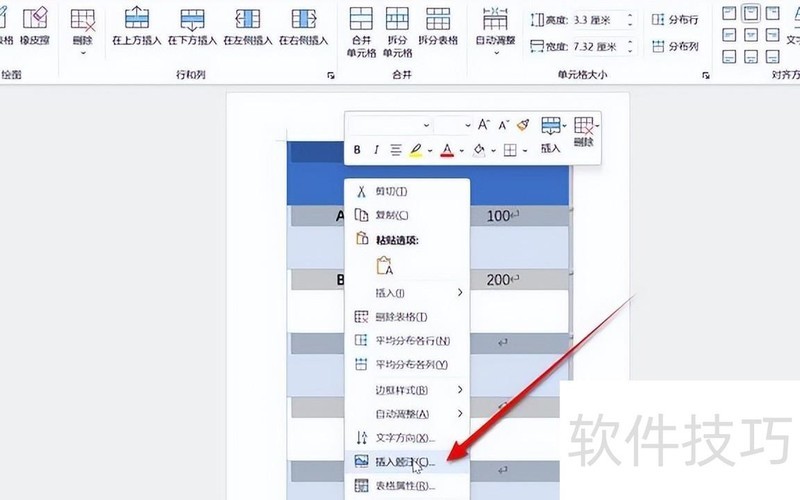Click shrink font size icon
This screenshot has height=500, width=800.
click(x=504, y=125)
